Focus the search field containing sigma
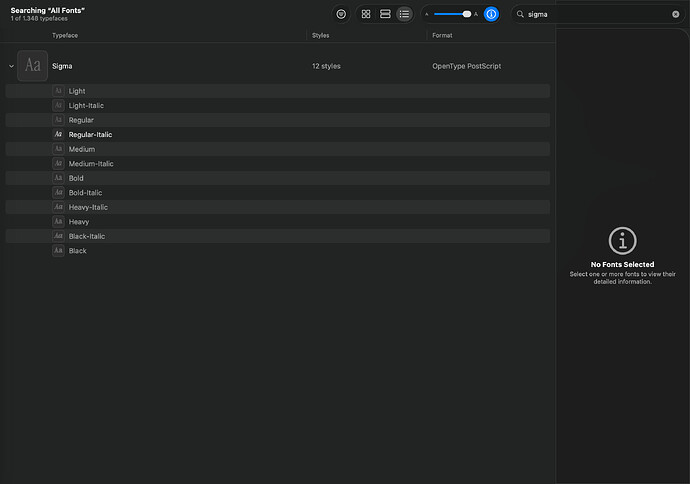Screen dimensions: 690x484 pos(598,14)
